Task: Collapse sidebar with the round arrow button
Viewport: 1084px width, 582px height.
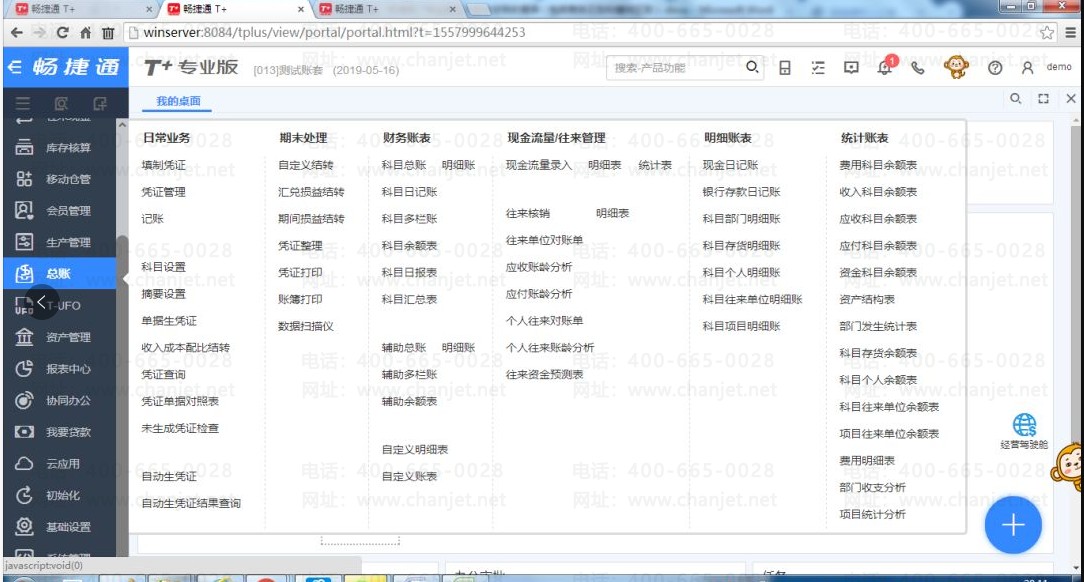Action: pyautogui.click(x=41, y=302)
